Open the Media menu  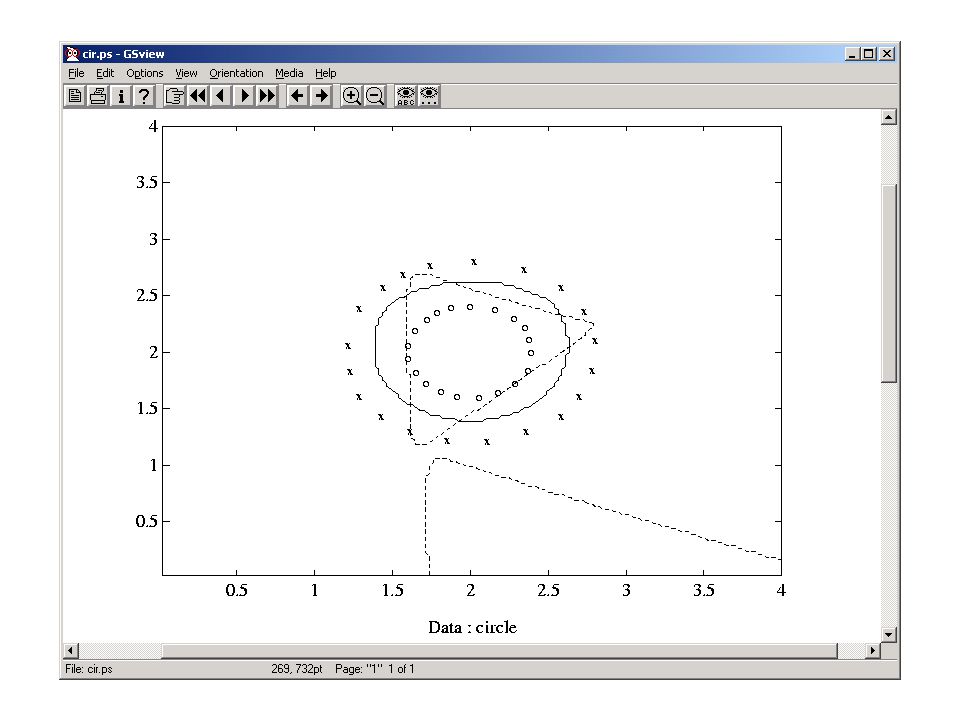(x=289, y=73)
